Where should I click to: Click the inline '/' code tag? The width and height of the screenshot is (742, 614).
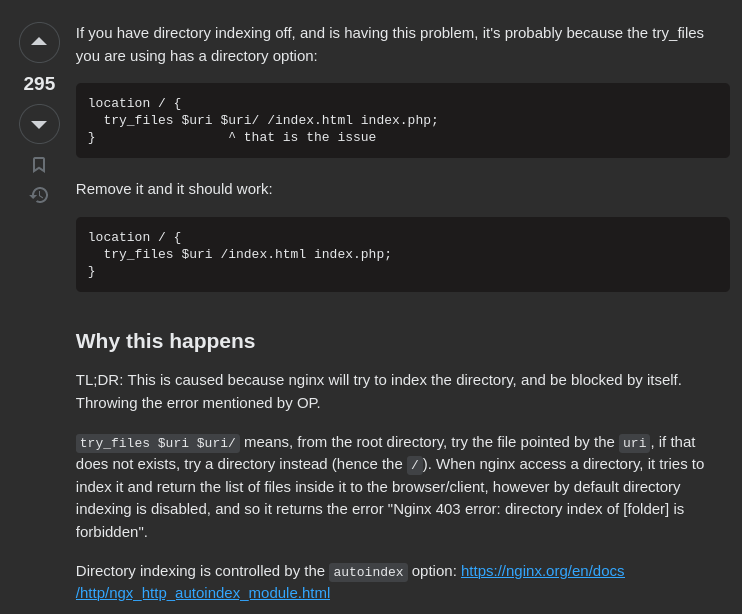(415, 465)
